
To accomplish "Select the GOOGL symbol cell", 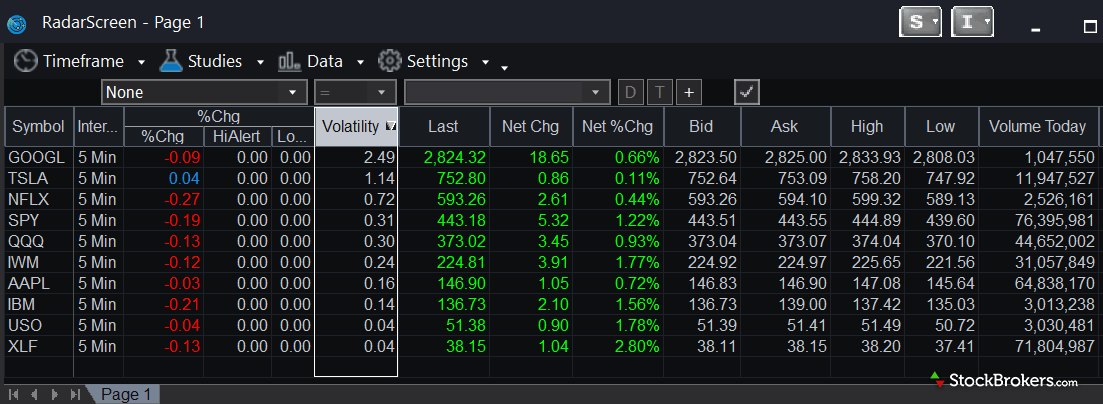I will pyautogui.click(x=37, y=158).
